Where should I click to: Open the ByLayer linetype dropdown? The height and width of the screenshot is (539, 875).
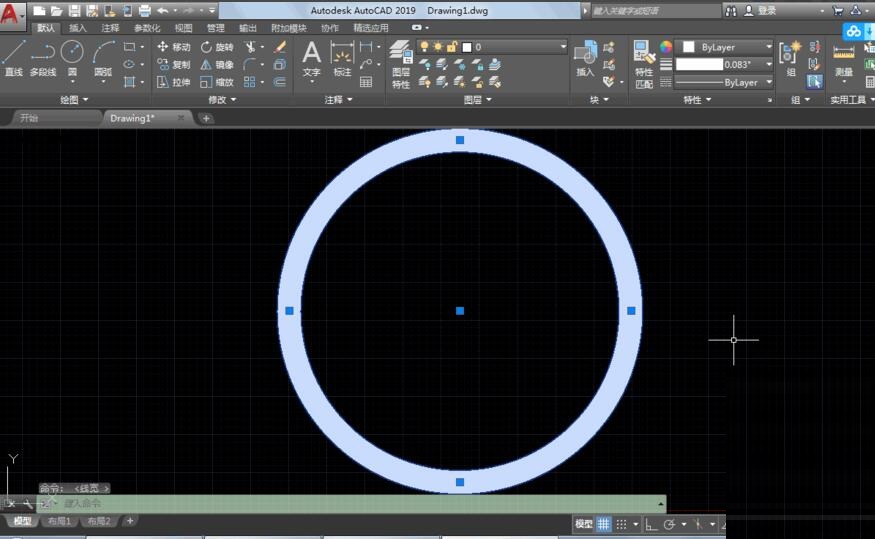pyautogui.click(x=724, y=83)
